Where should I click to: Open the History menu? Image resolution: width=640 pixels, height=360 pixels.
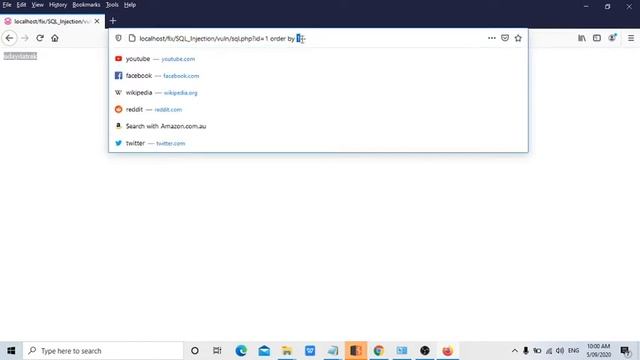(58, 5)
